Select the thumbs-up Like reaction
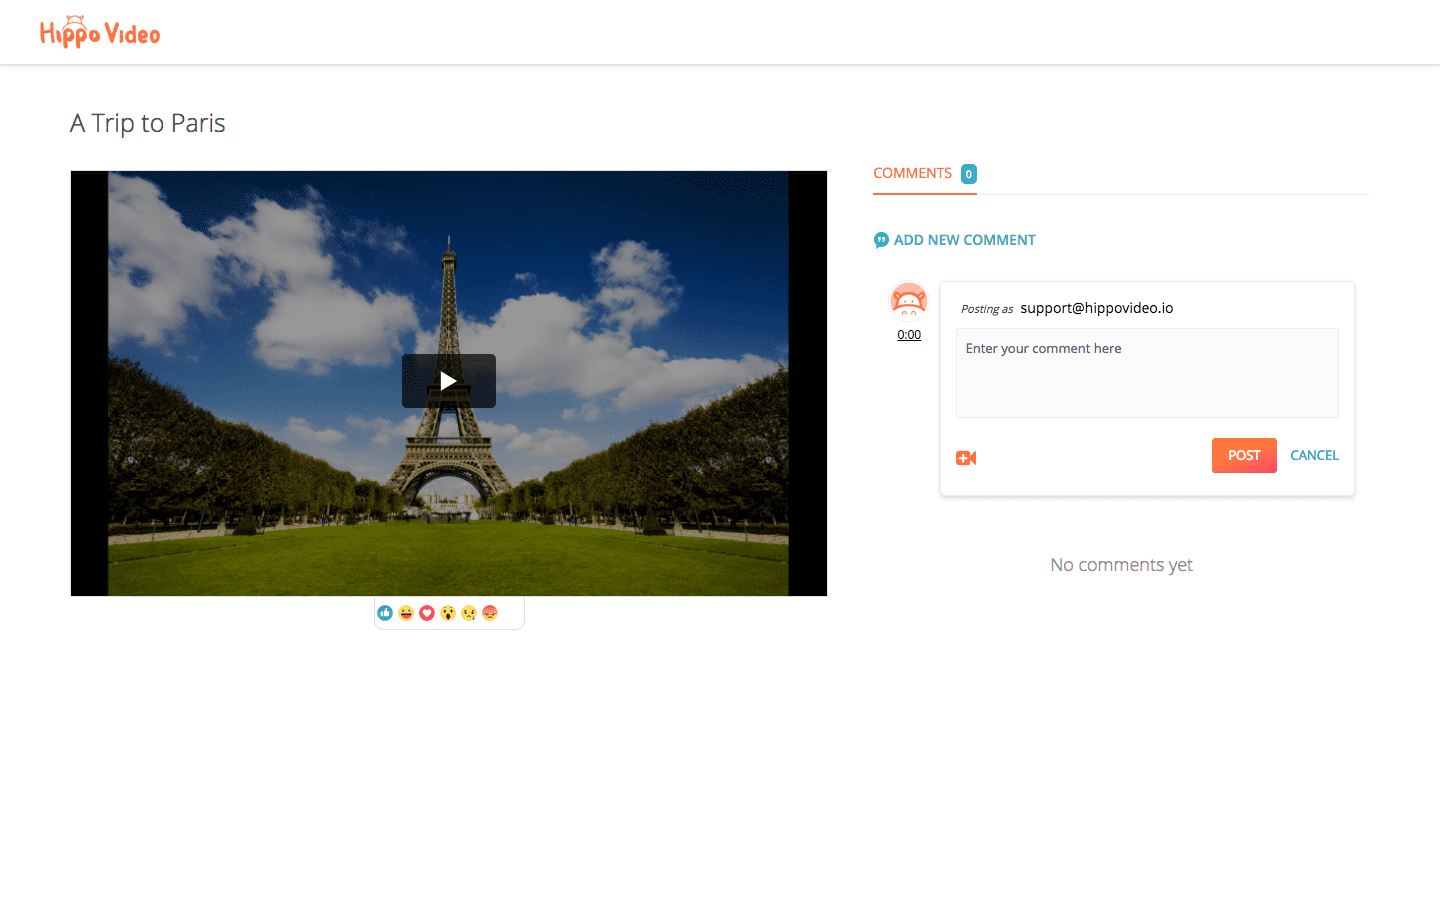Screen dimensions: 1440x900 [384, 612]
